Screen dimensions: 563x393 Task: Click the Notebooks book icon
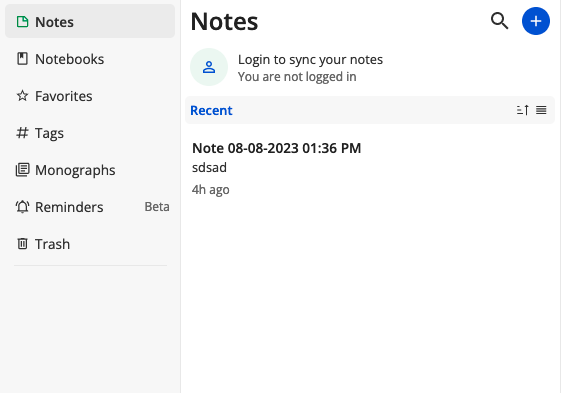point(22,59)
